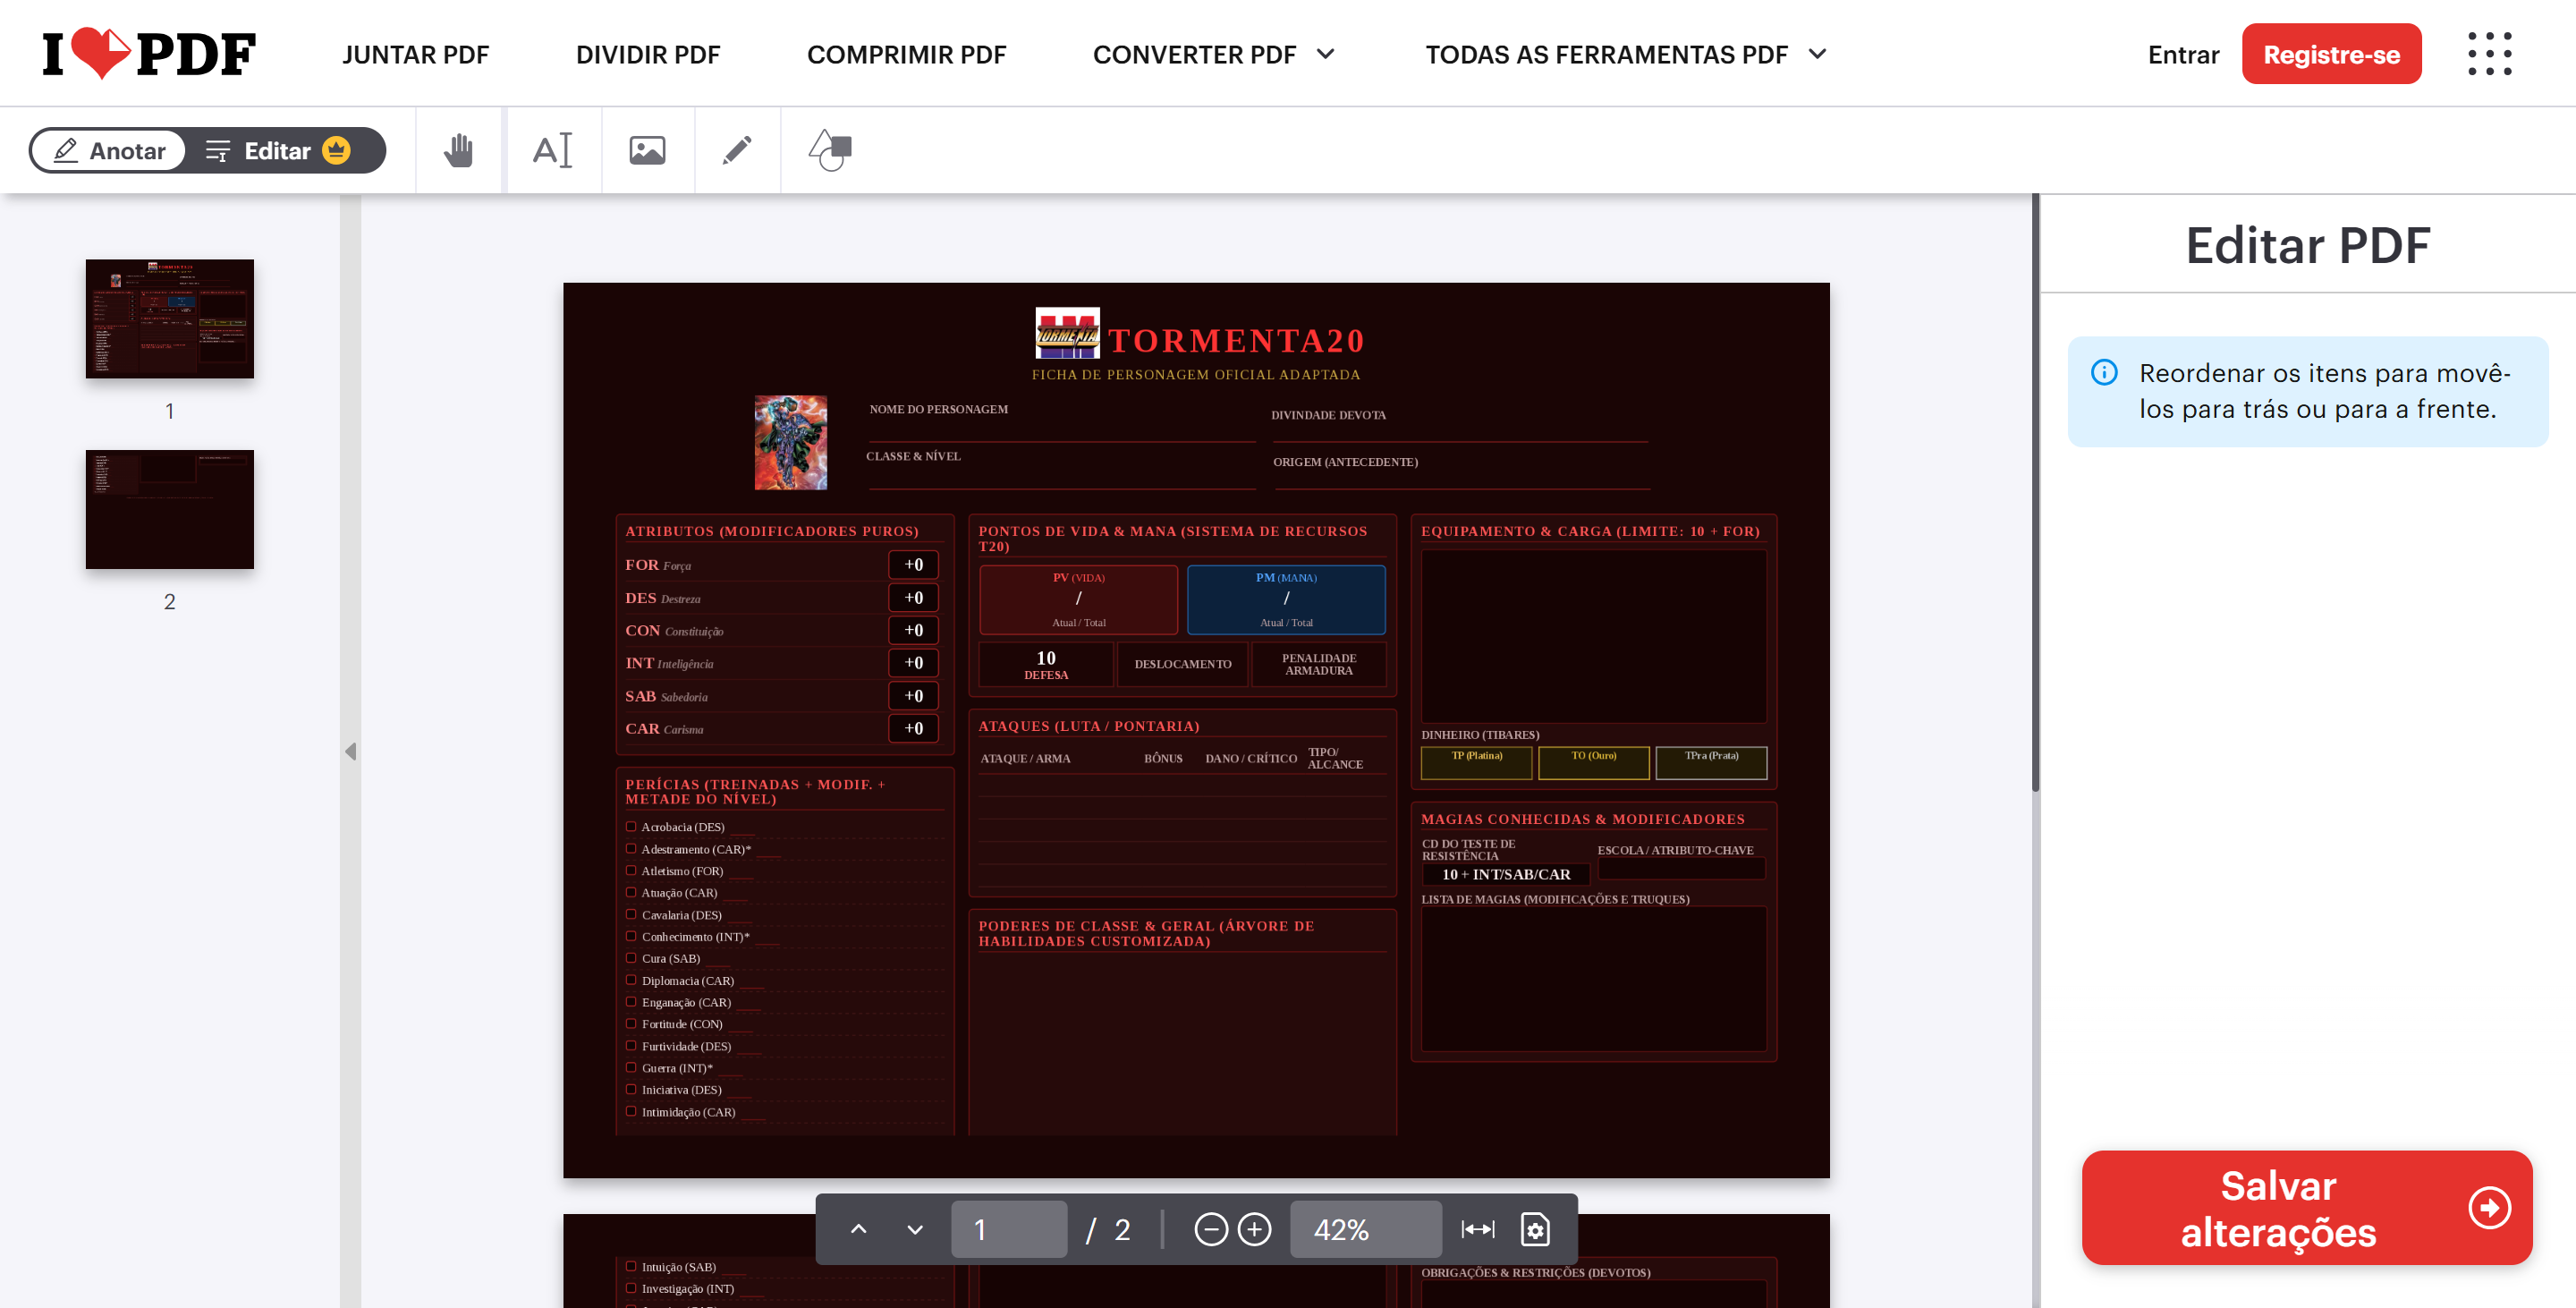Click NOME DO PERSONAGEM field label
The height and width of the screenshot is (1308, 2576).
[x=938, y=409]
